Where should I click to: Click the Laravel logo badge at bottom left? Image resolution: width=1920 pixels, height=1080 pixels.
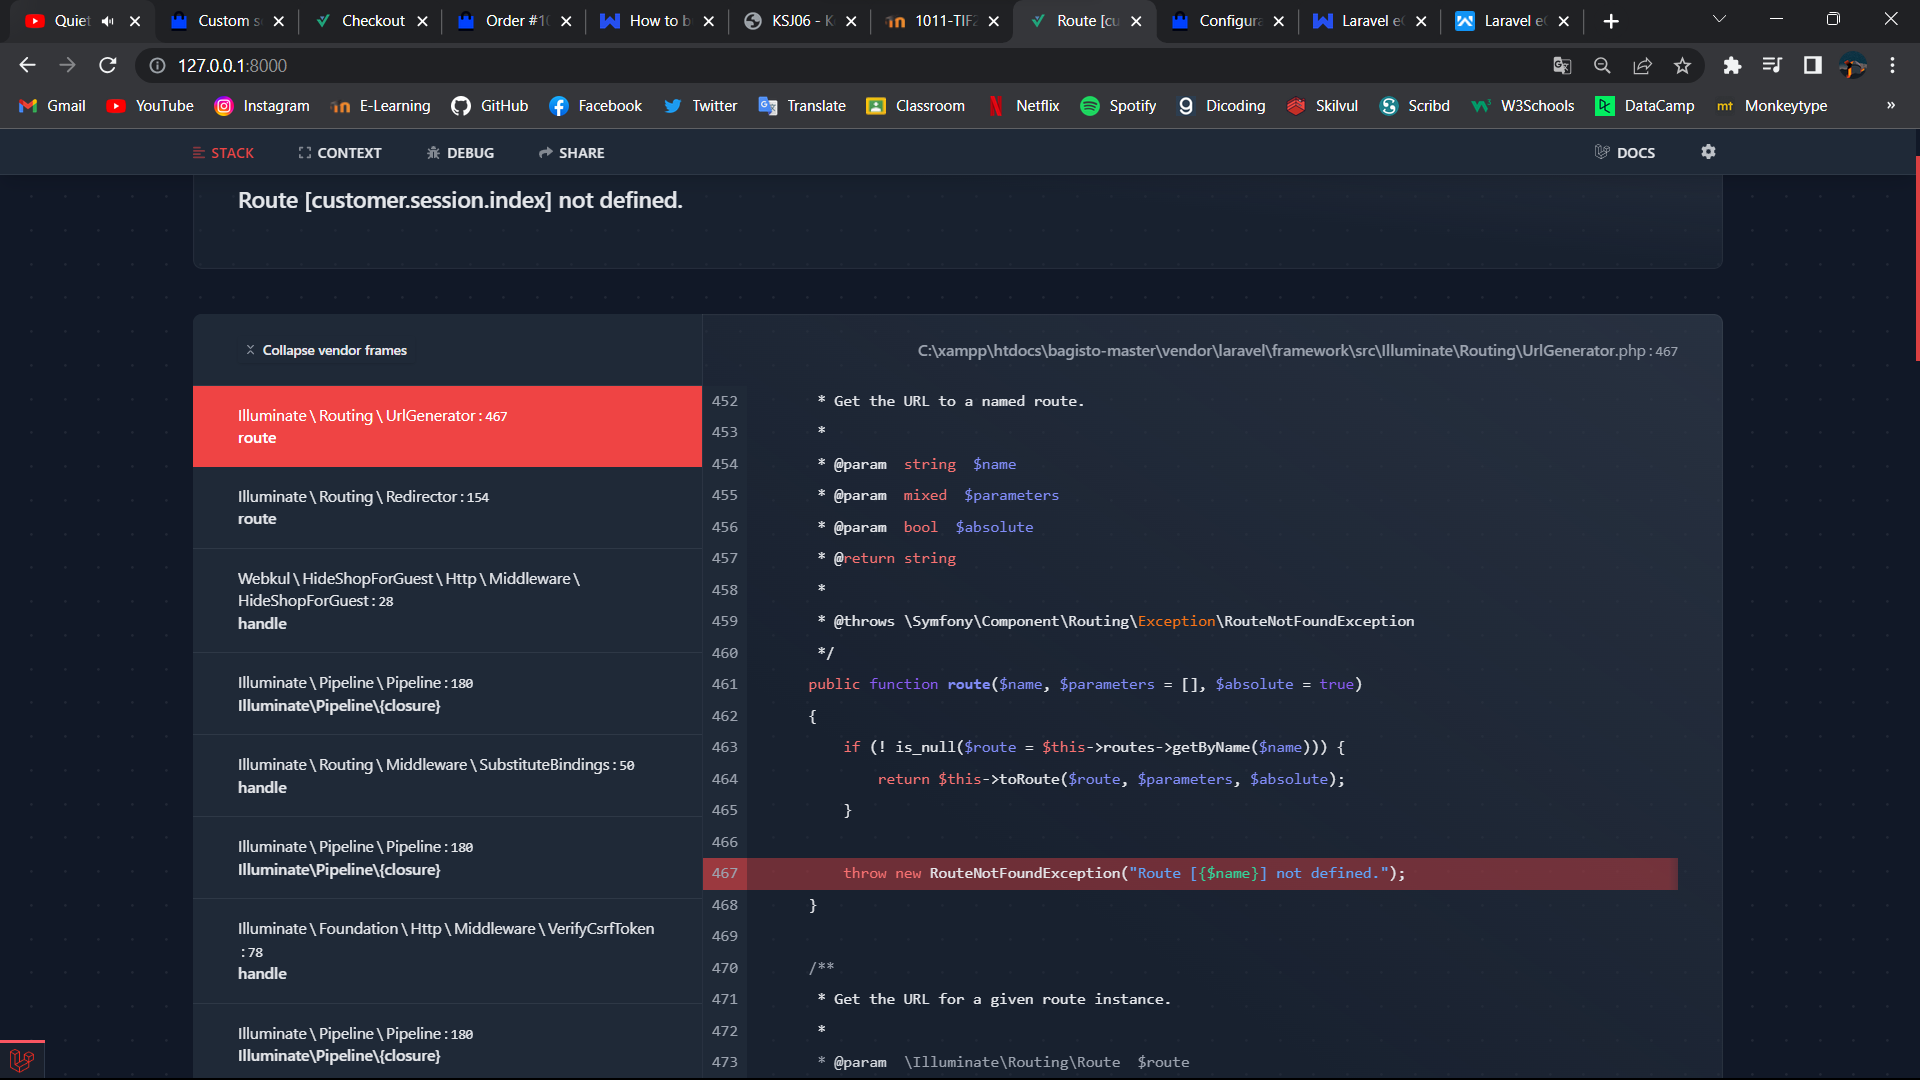click(22, 1060)
